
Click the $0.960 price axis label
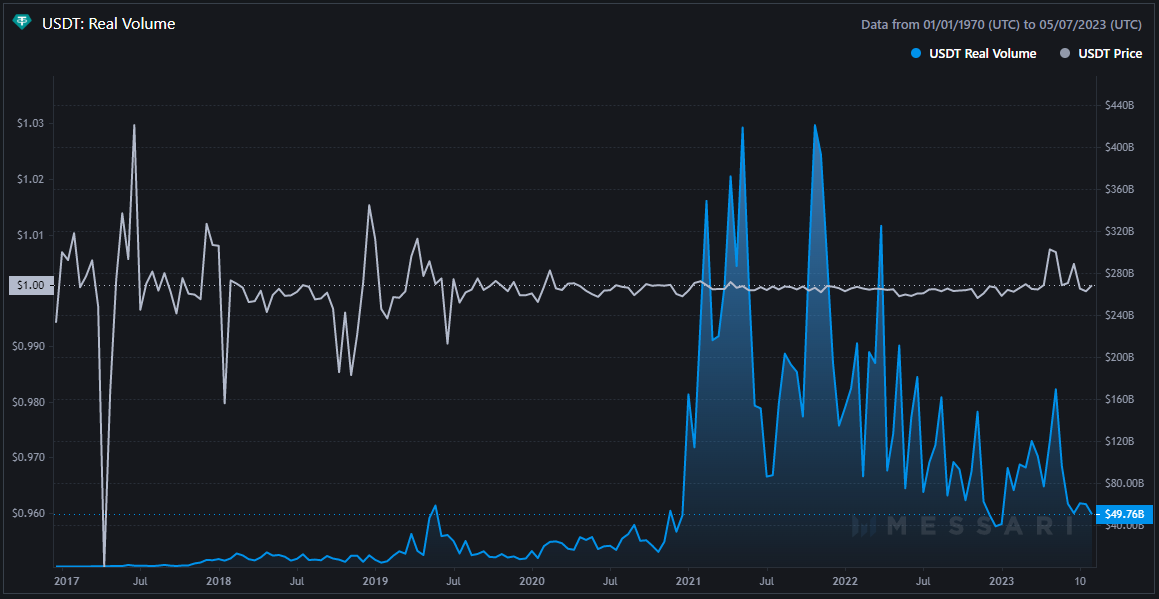29,513
